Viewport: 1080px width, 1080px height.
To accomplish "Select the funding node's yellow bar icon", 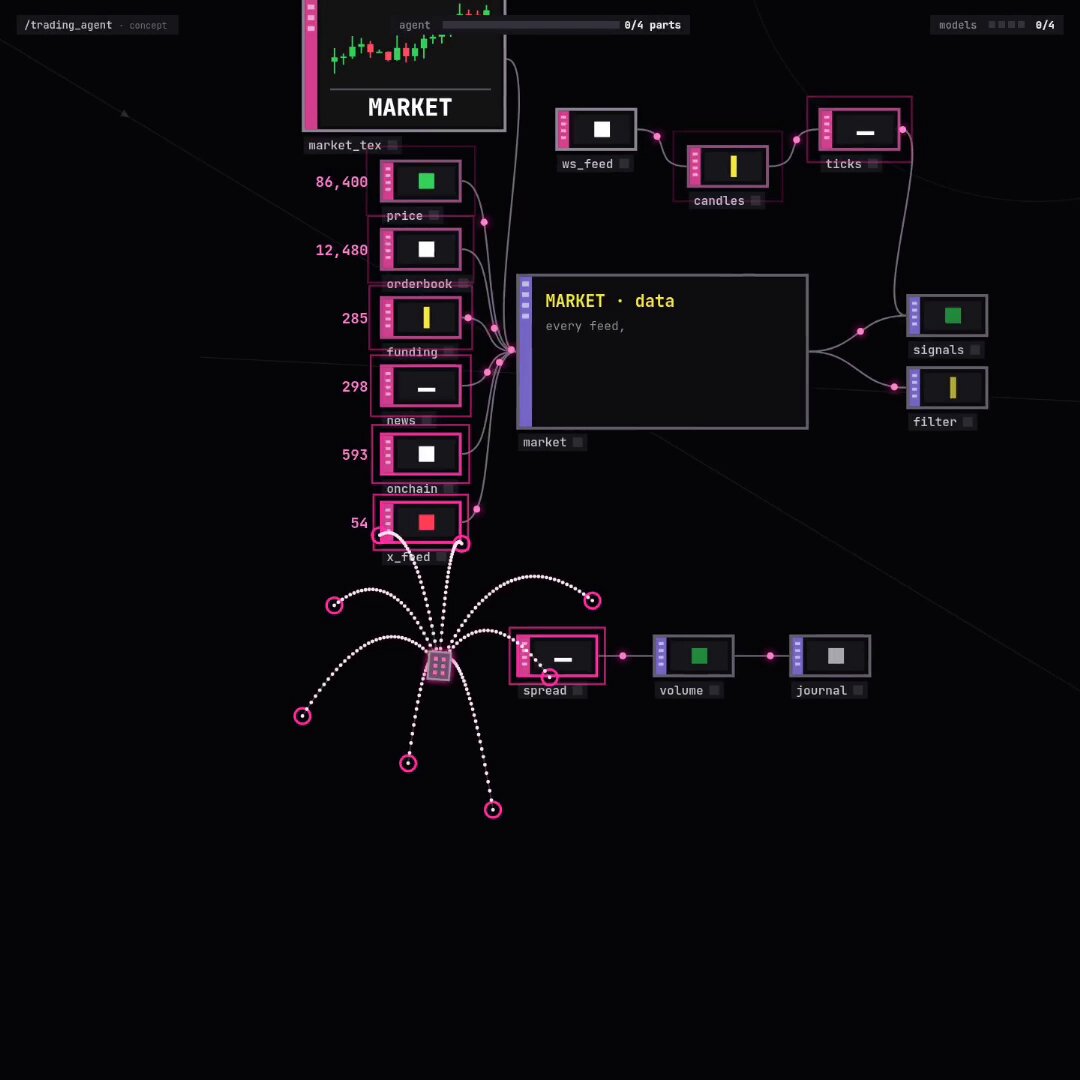I will tap(426, 318).
